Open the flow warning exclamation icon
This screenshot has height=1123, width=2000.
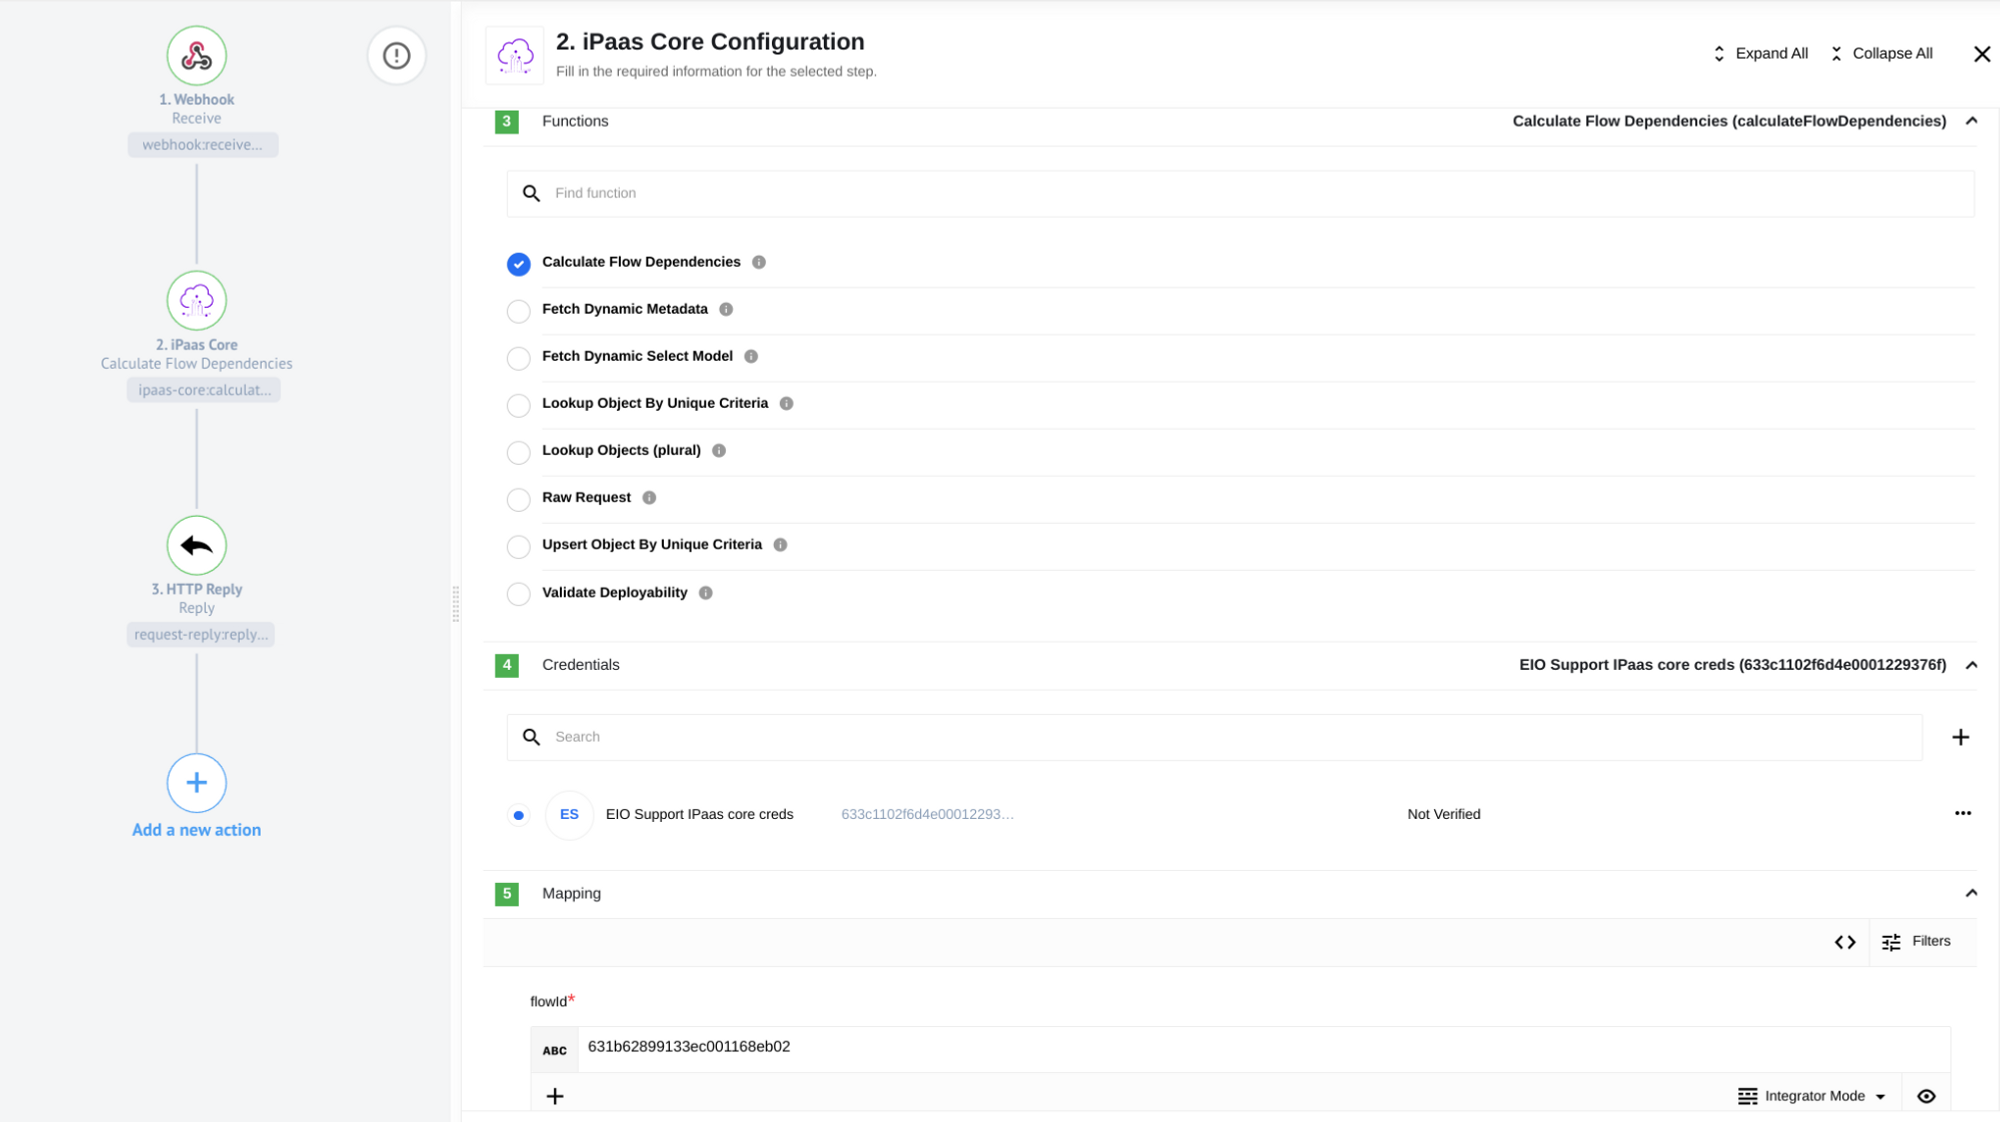click(396, 56)
